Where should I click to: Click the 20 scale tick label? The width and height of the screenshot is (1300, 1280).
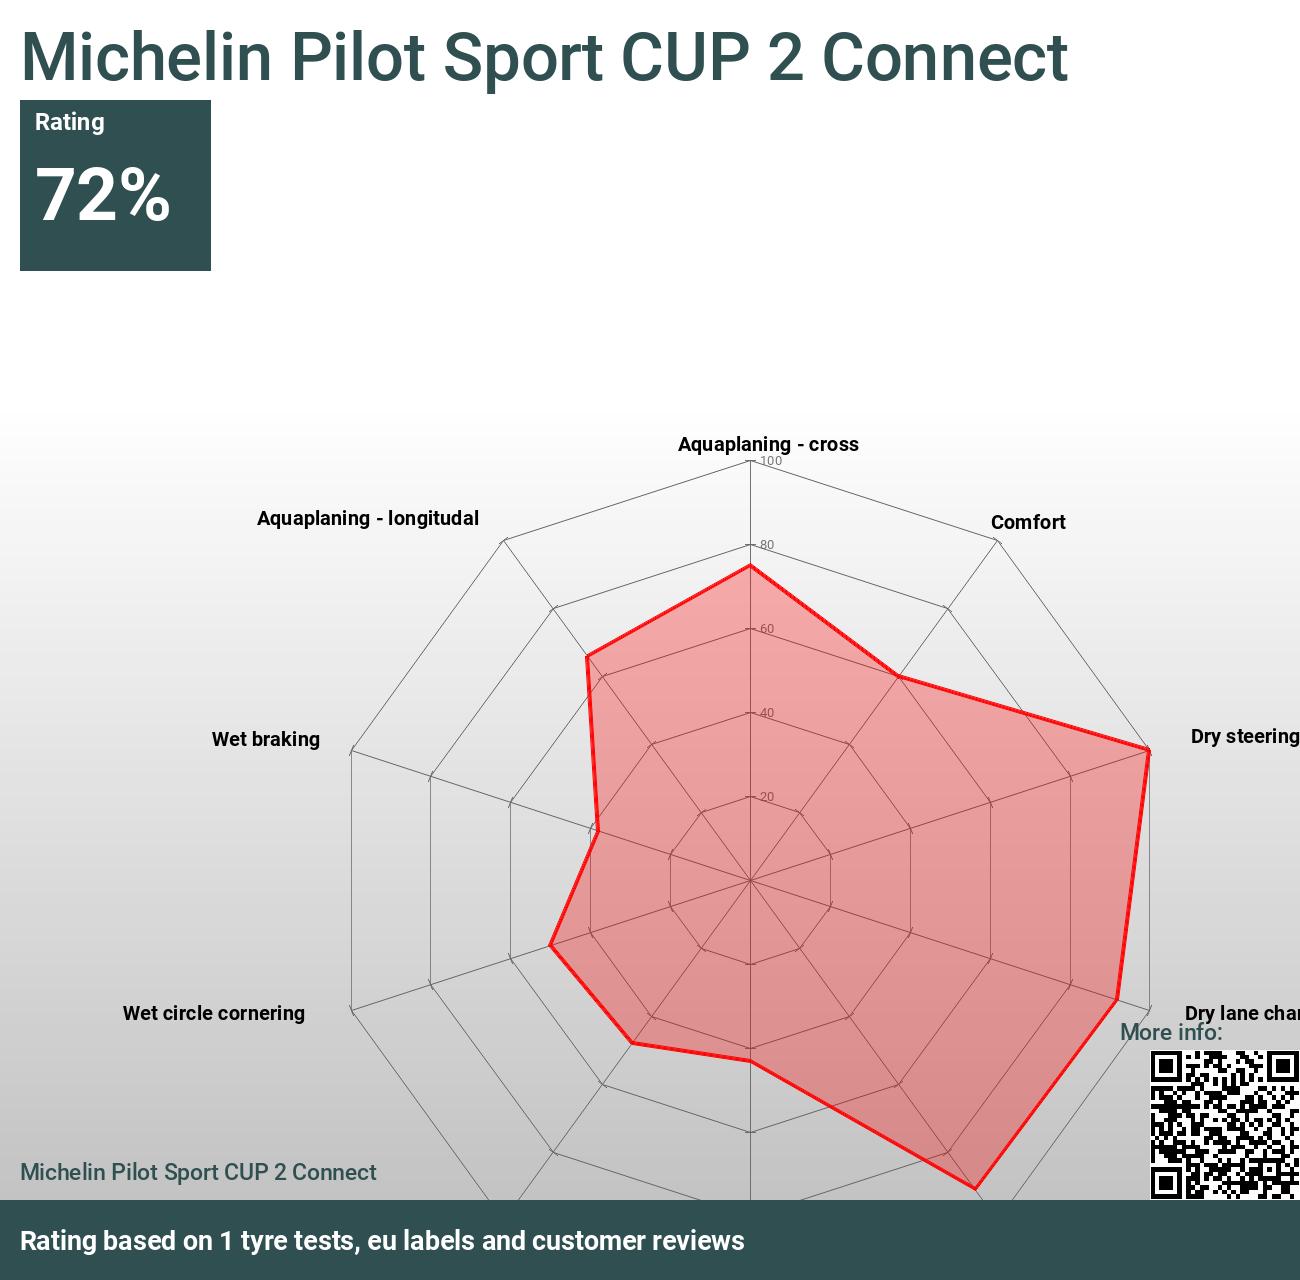[x=767, y=797]
